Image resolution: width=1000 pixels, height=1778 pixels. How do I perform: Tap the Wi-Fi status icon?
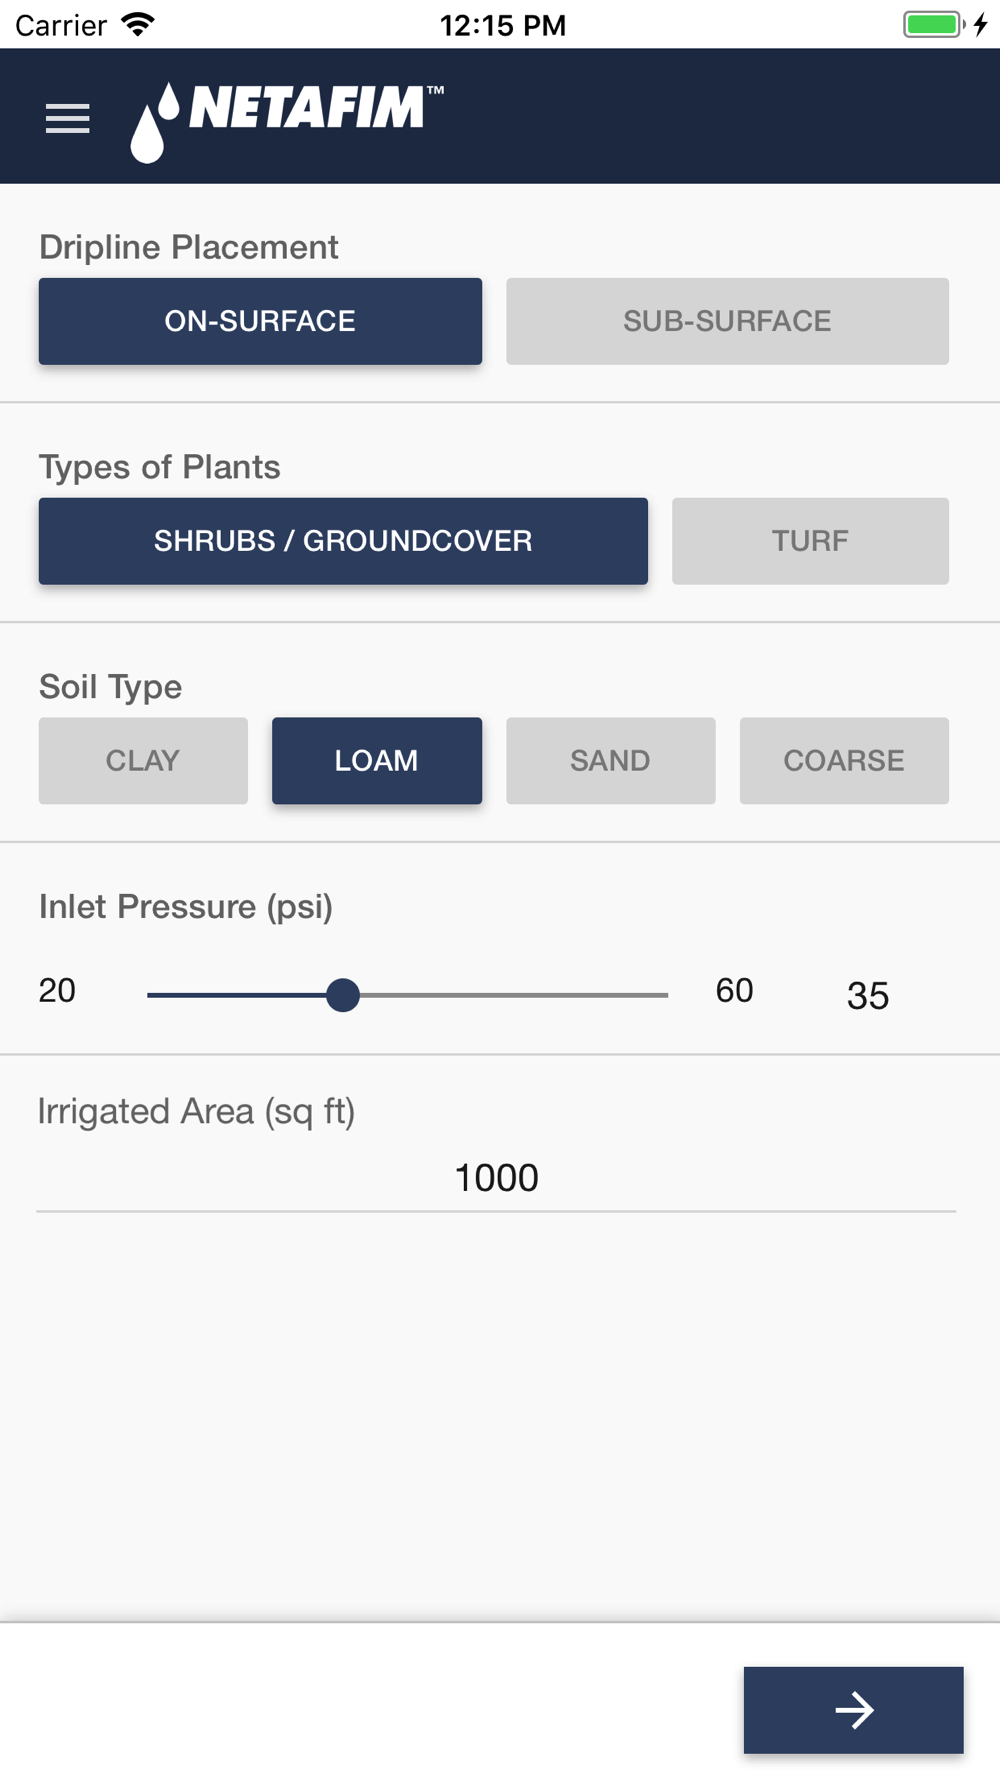pyautogui.click(x=138, y=24)
